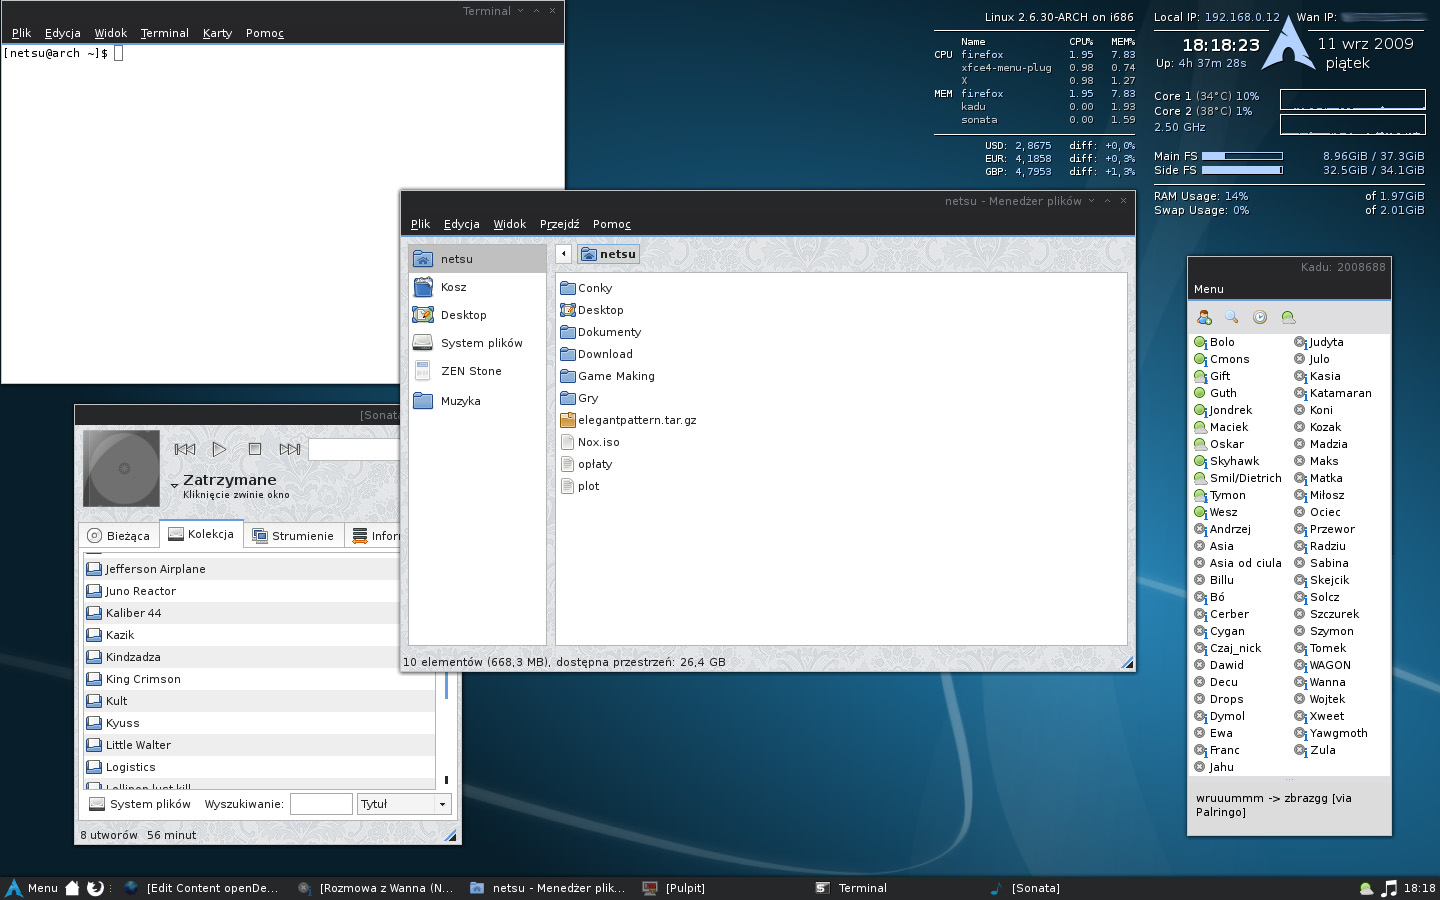Image resolution: width=1440 pixels, height=900 pixels.
Task: Select elegantpattern.tar.gz archive file
Action: [x=628, y=420]
